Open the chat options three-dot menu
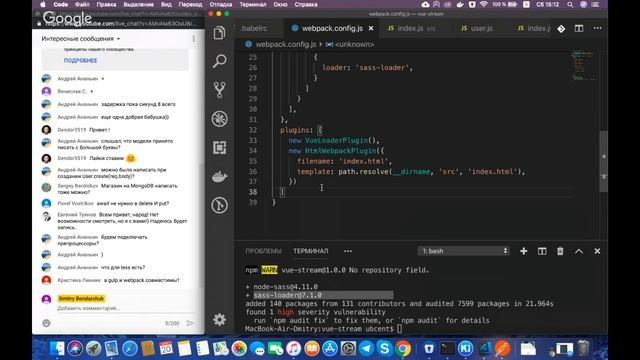 (x=193, y=39)
